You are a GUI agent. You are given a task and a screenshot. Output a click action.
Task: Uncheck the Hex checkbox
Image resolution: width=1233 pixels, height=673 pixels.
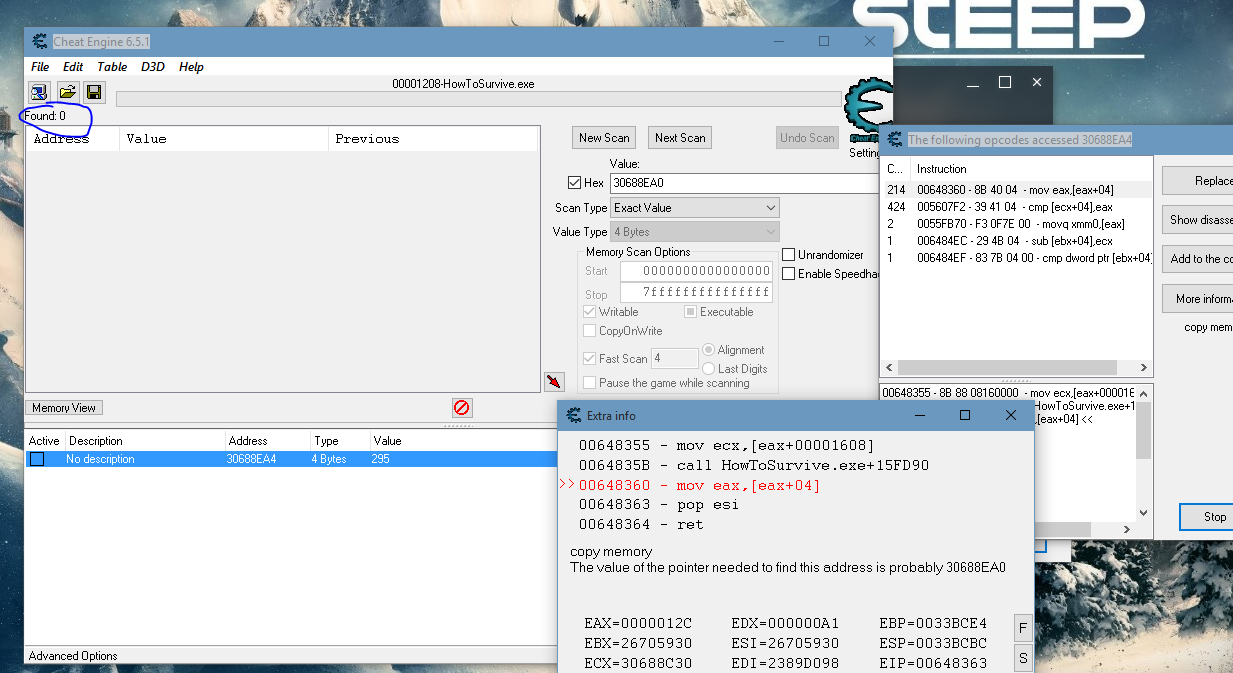[x=574, y=183]
